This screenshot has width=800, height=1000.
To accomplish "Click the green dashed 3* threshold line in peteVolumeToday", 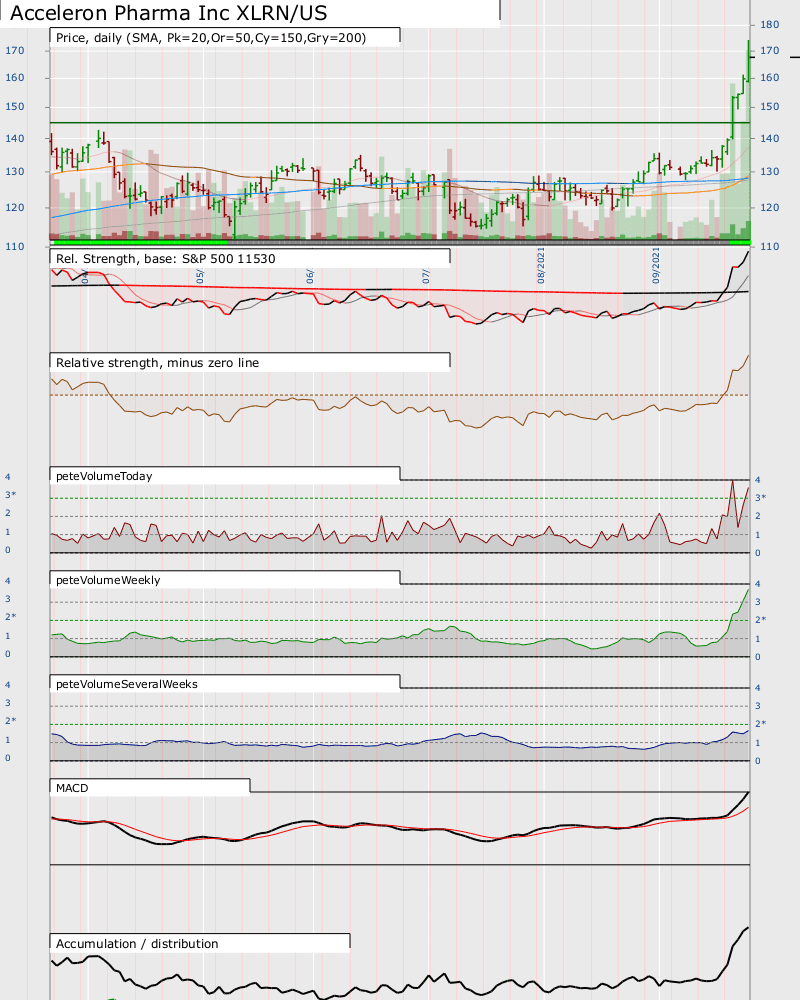I will [399, 498].
